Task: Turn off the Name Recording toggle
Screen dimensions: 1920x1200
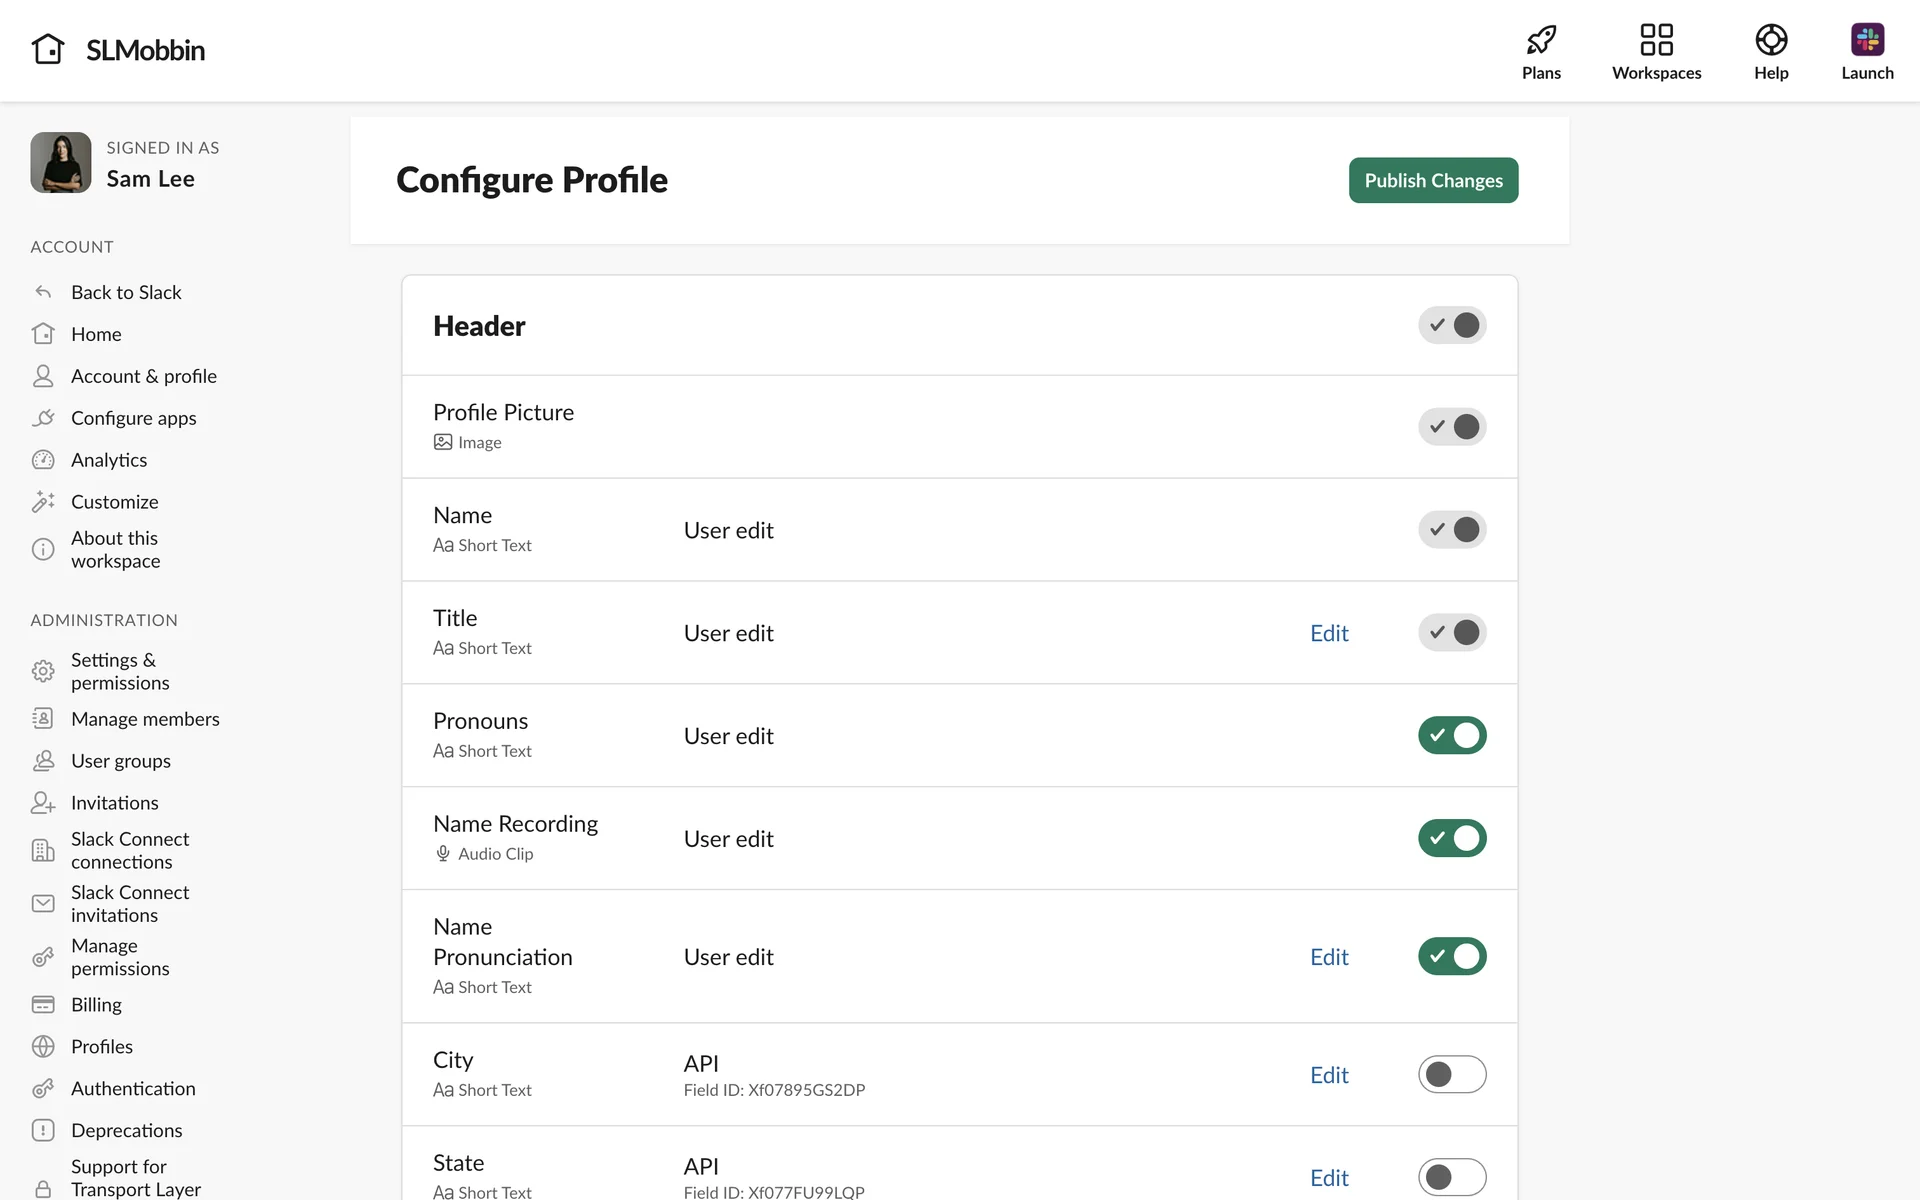Action: point(1452,839)
